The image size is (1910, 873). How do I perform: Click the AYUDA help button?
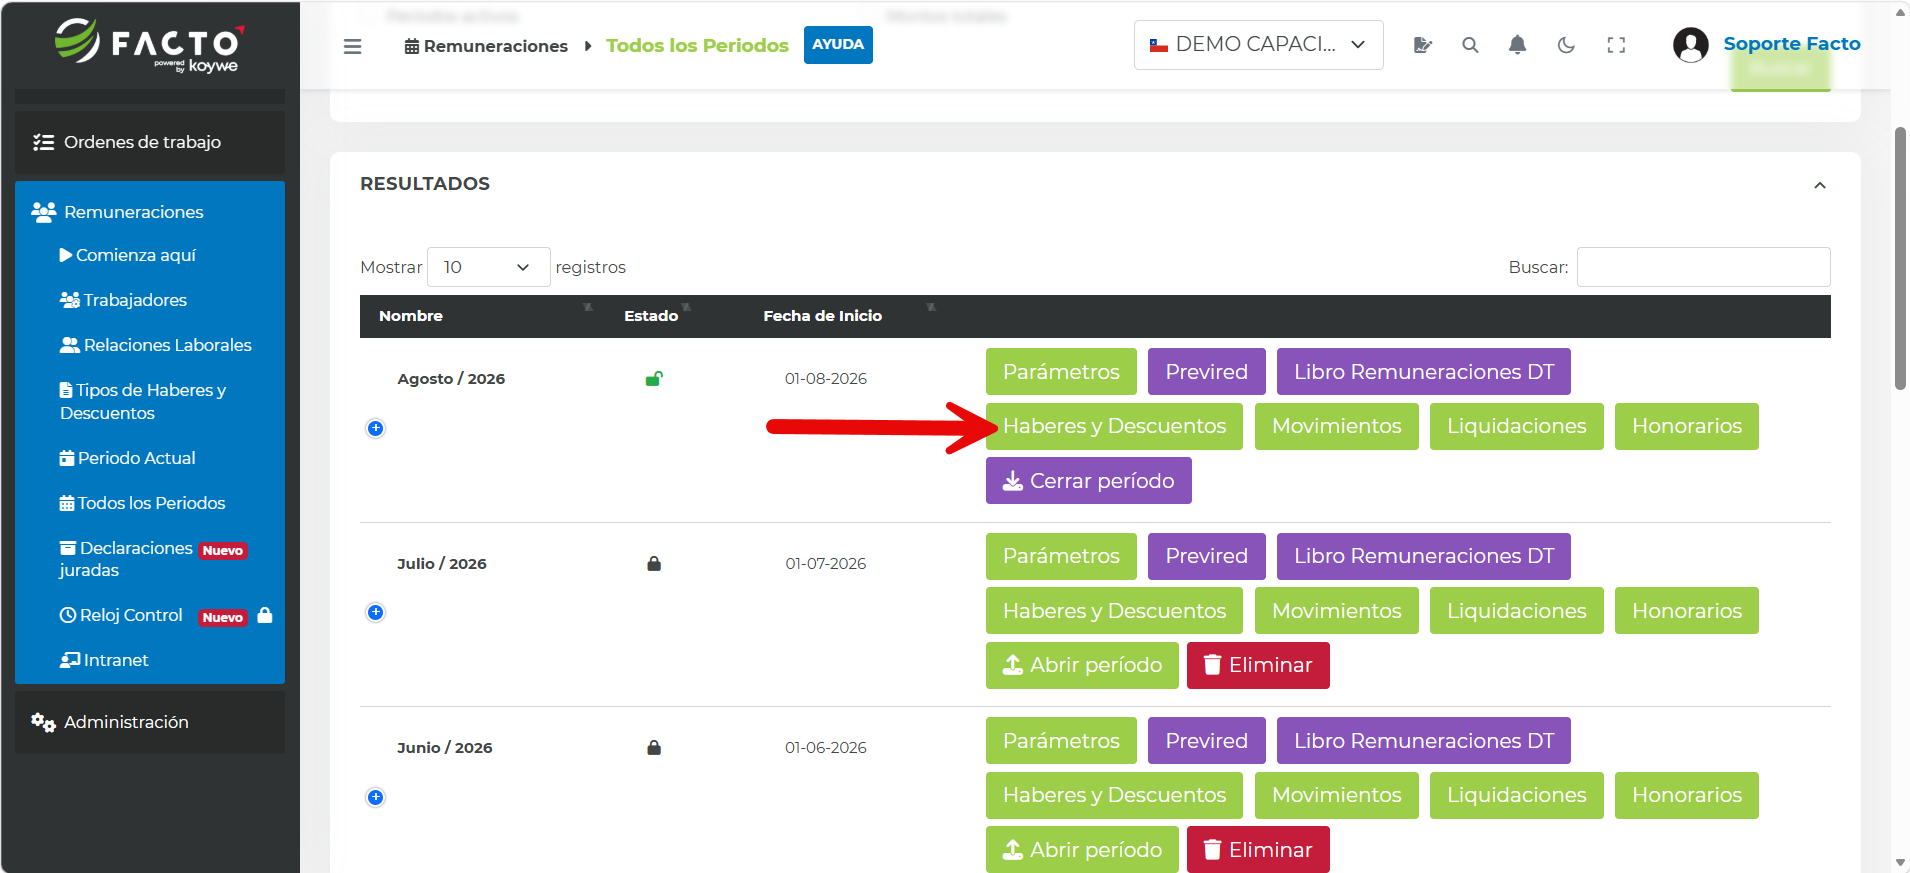point(838,45)
